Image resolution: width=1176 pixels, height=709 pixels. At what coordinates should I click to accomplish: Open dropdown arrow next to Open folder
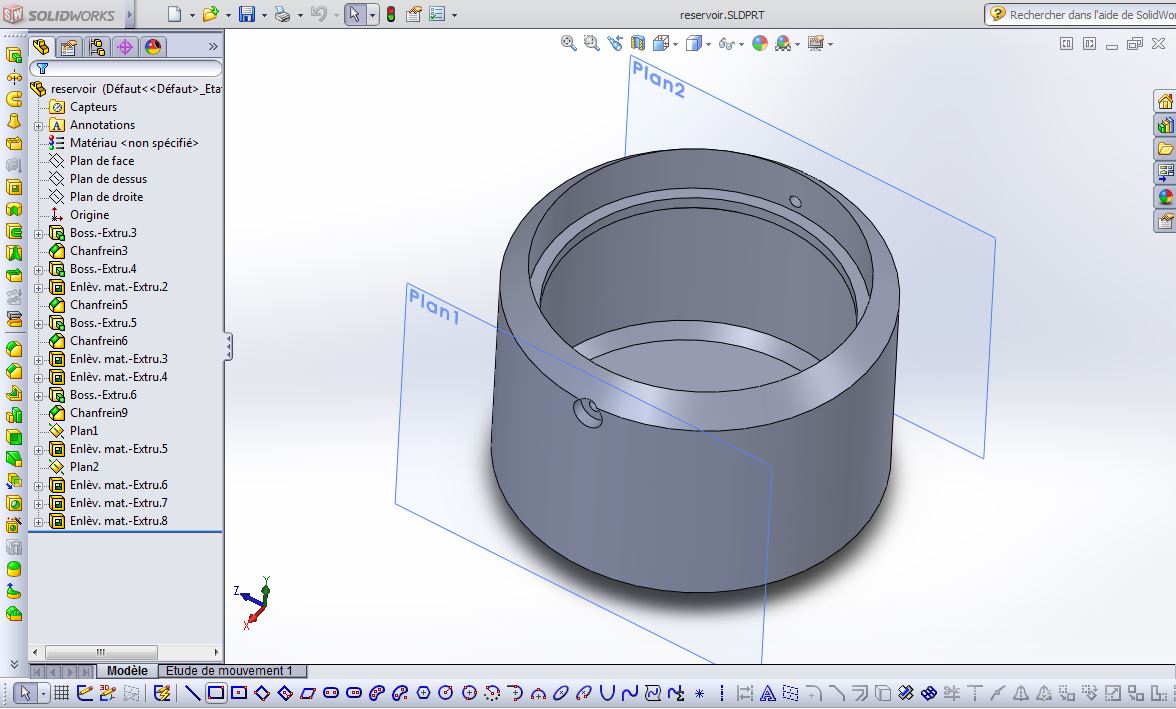[229, 15]
